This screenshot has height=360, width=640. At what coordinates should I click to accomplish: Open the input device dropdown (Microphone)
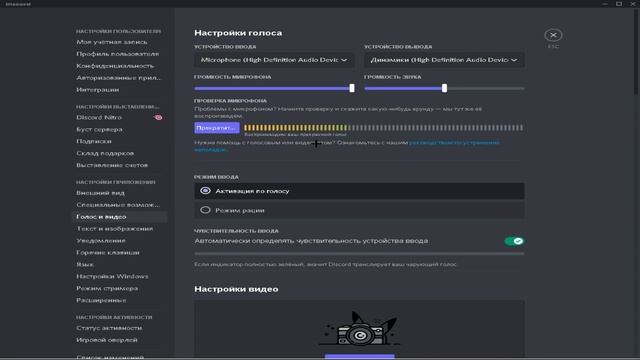tap(274, 60)
